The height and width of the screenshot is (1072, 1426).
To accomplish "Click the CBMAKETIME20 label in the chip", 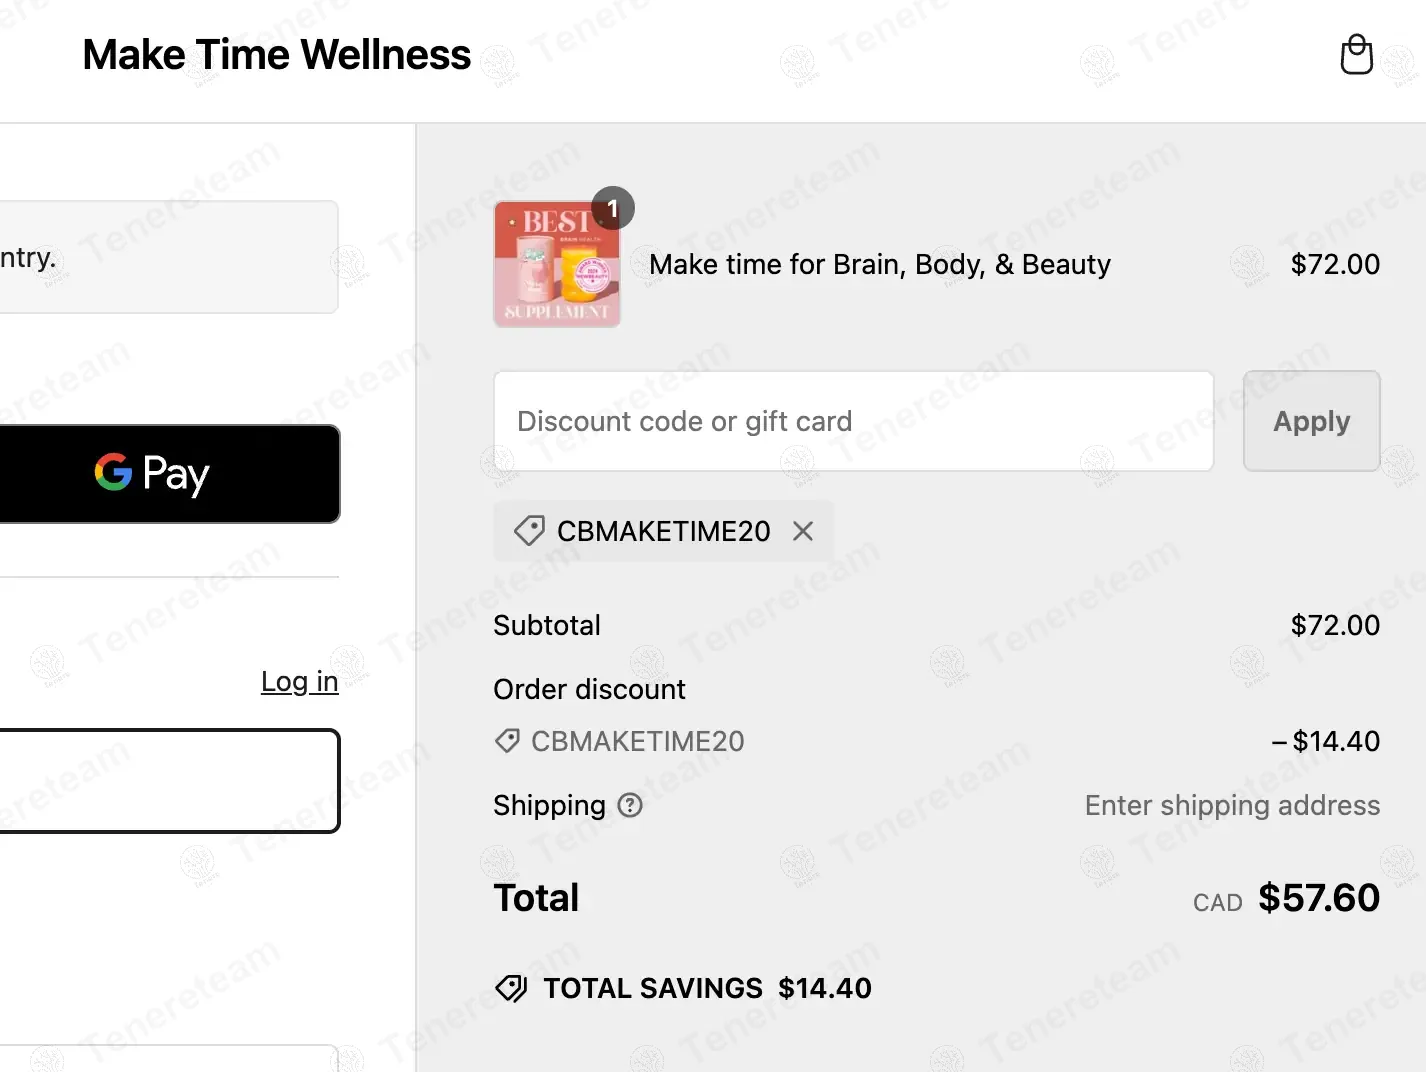I will pos(663,531).
